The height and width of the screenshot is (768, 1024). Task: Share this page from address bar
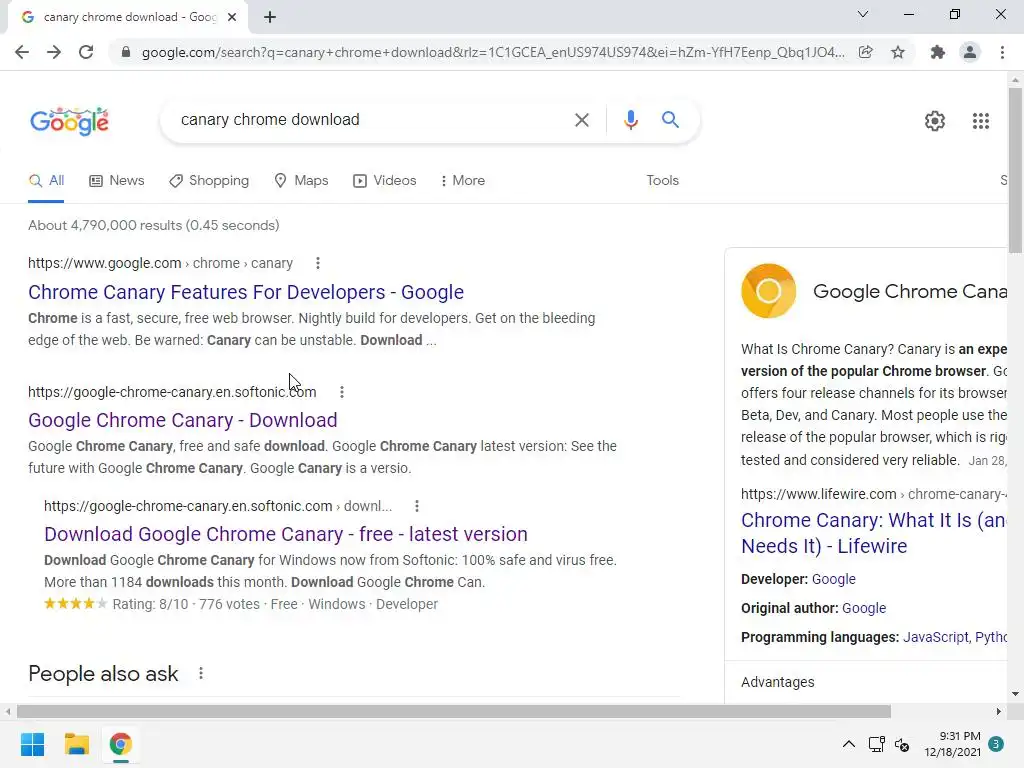click(x=866, y=52)
